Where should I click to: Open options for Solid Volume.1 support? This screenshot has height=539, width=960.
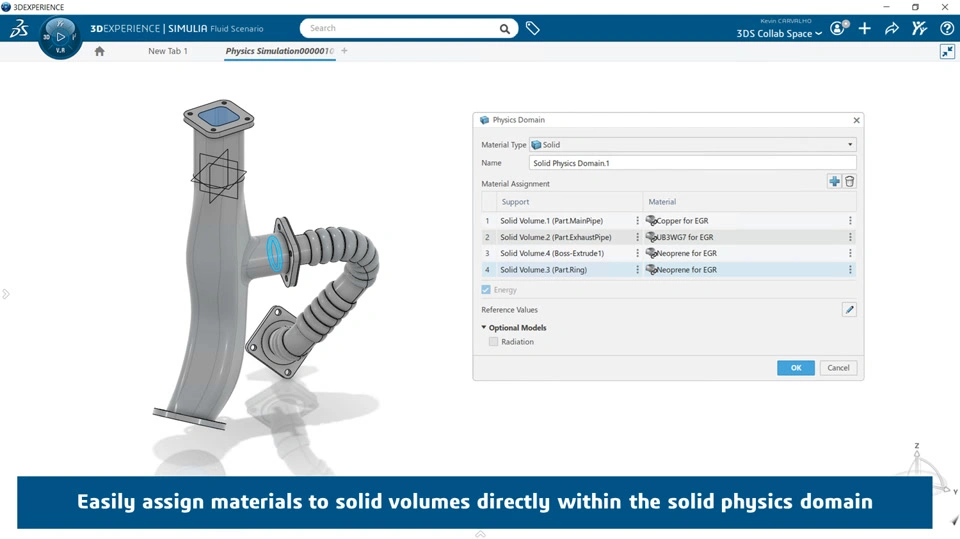[637, 220]
